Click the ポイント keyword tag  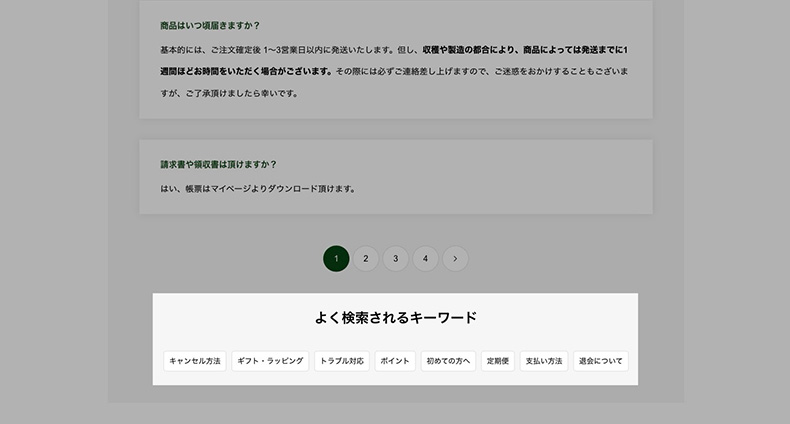coord(395,361)
